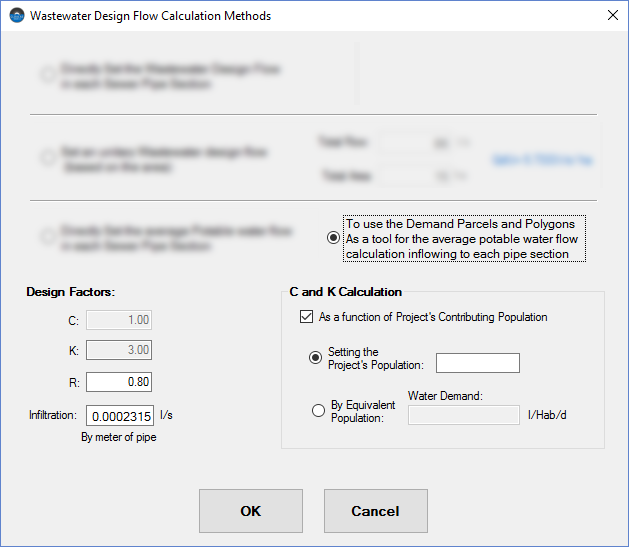Click the app icon in the title bar
The height and width of the screenshot is (547, 629).
click(x=16, y=16)
